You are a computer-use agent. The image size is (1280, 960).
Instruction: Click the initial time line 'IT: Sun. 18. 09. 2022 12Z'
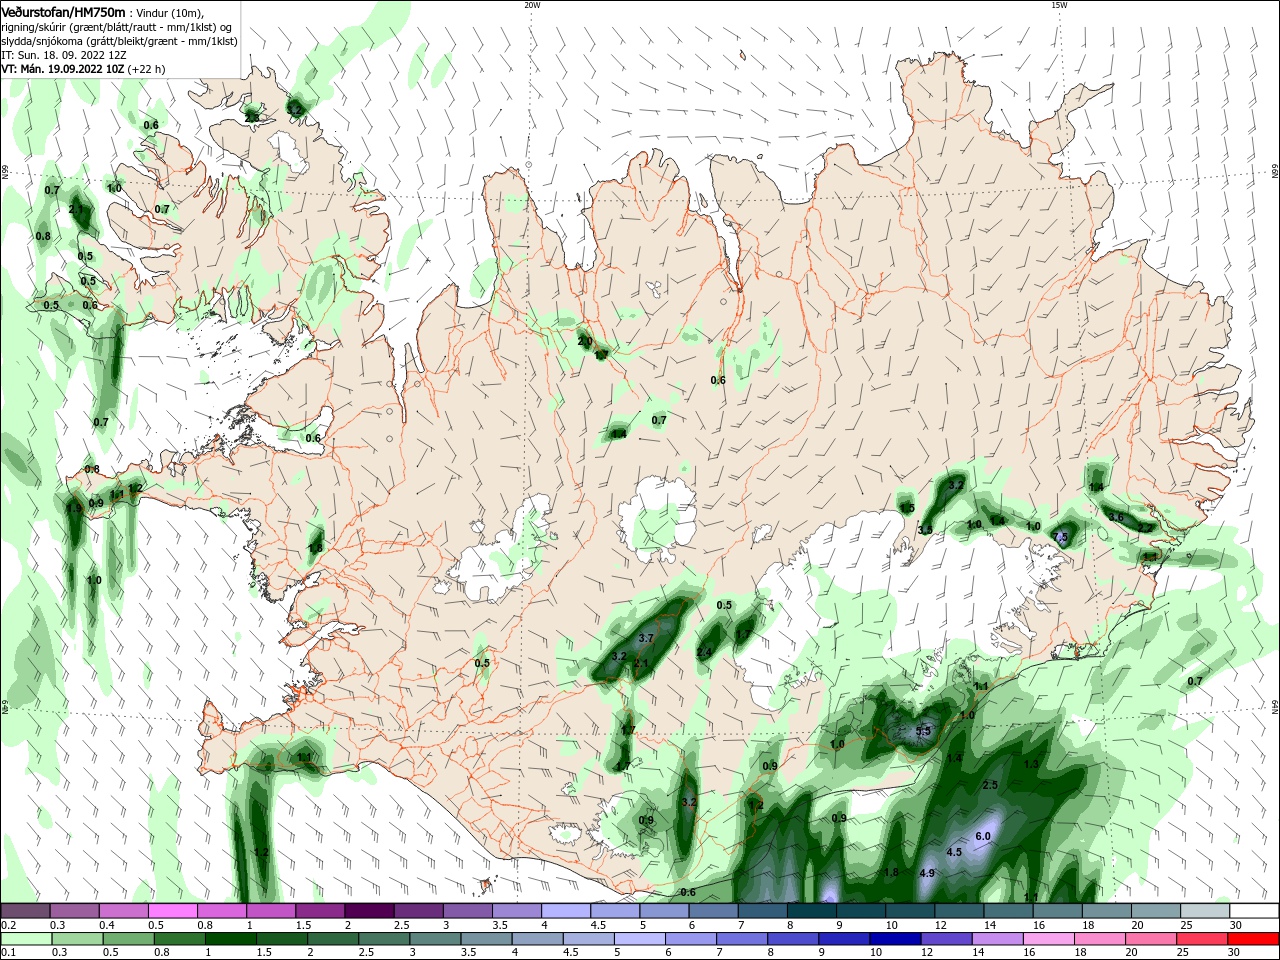click(63, 55)
